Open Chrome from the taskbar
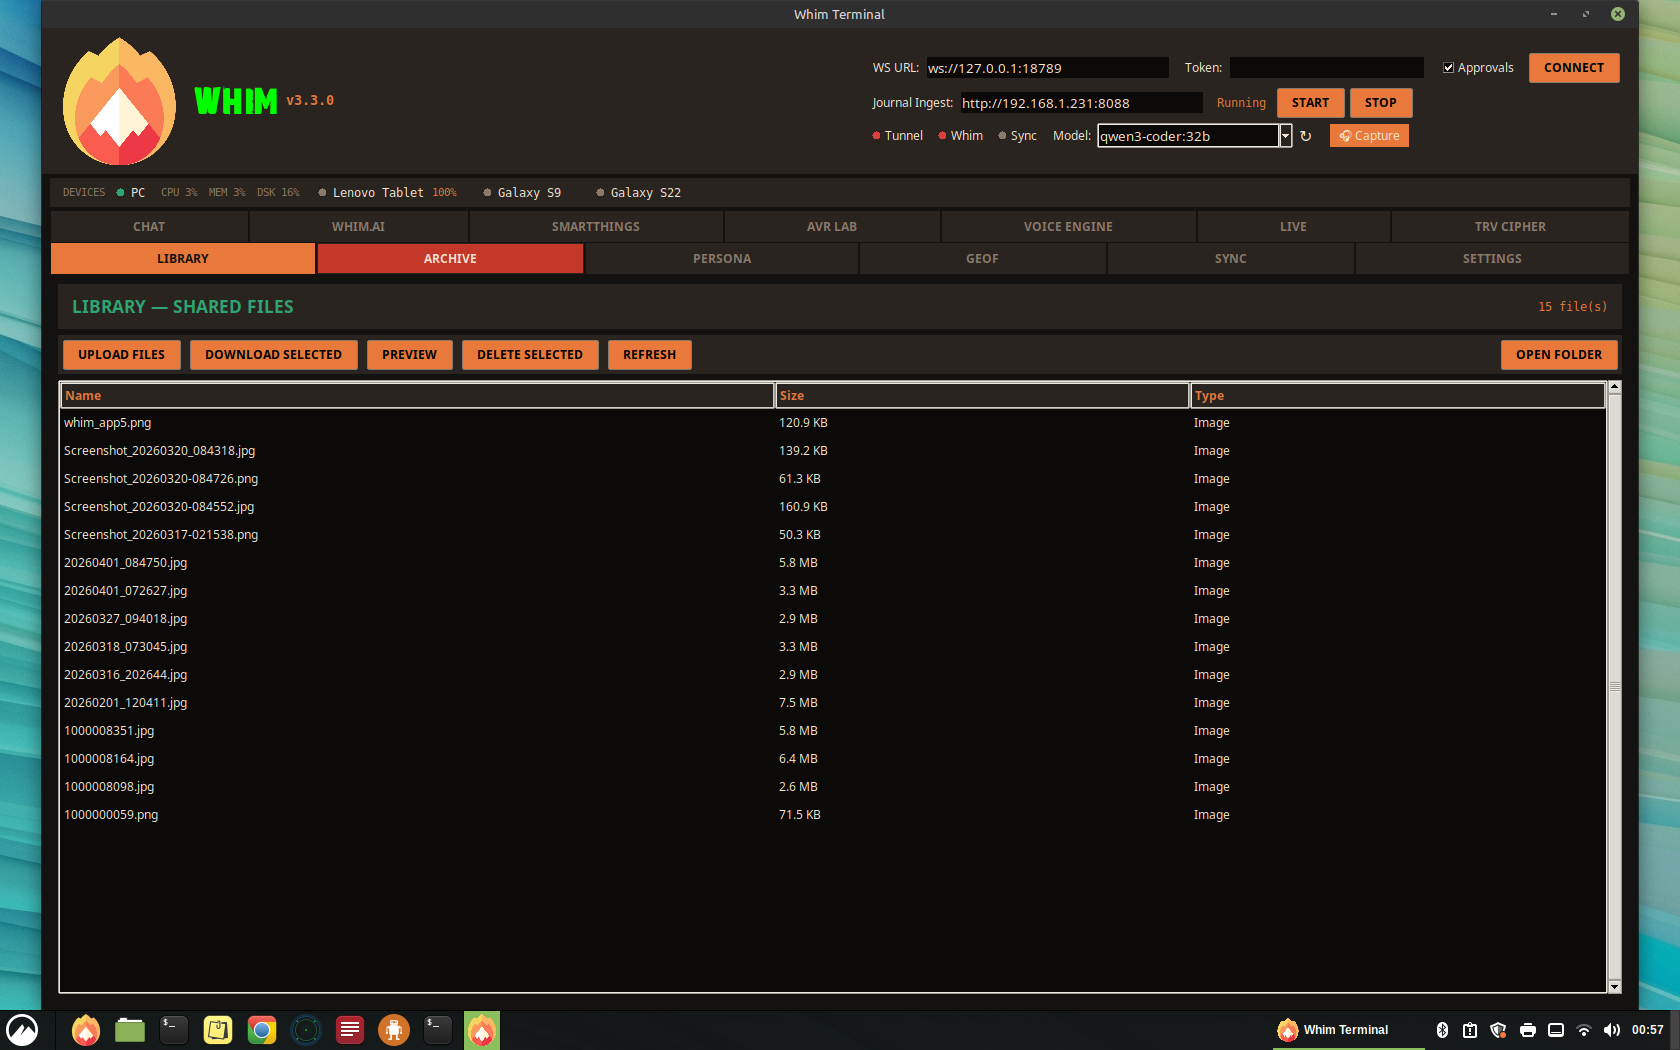The image size is (1680, 1050). (262, 1030)
